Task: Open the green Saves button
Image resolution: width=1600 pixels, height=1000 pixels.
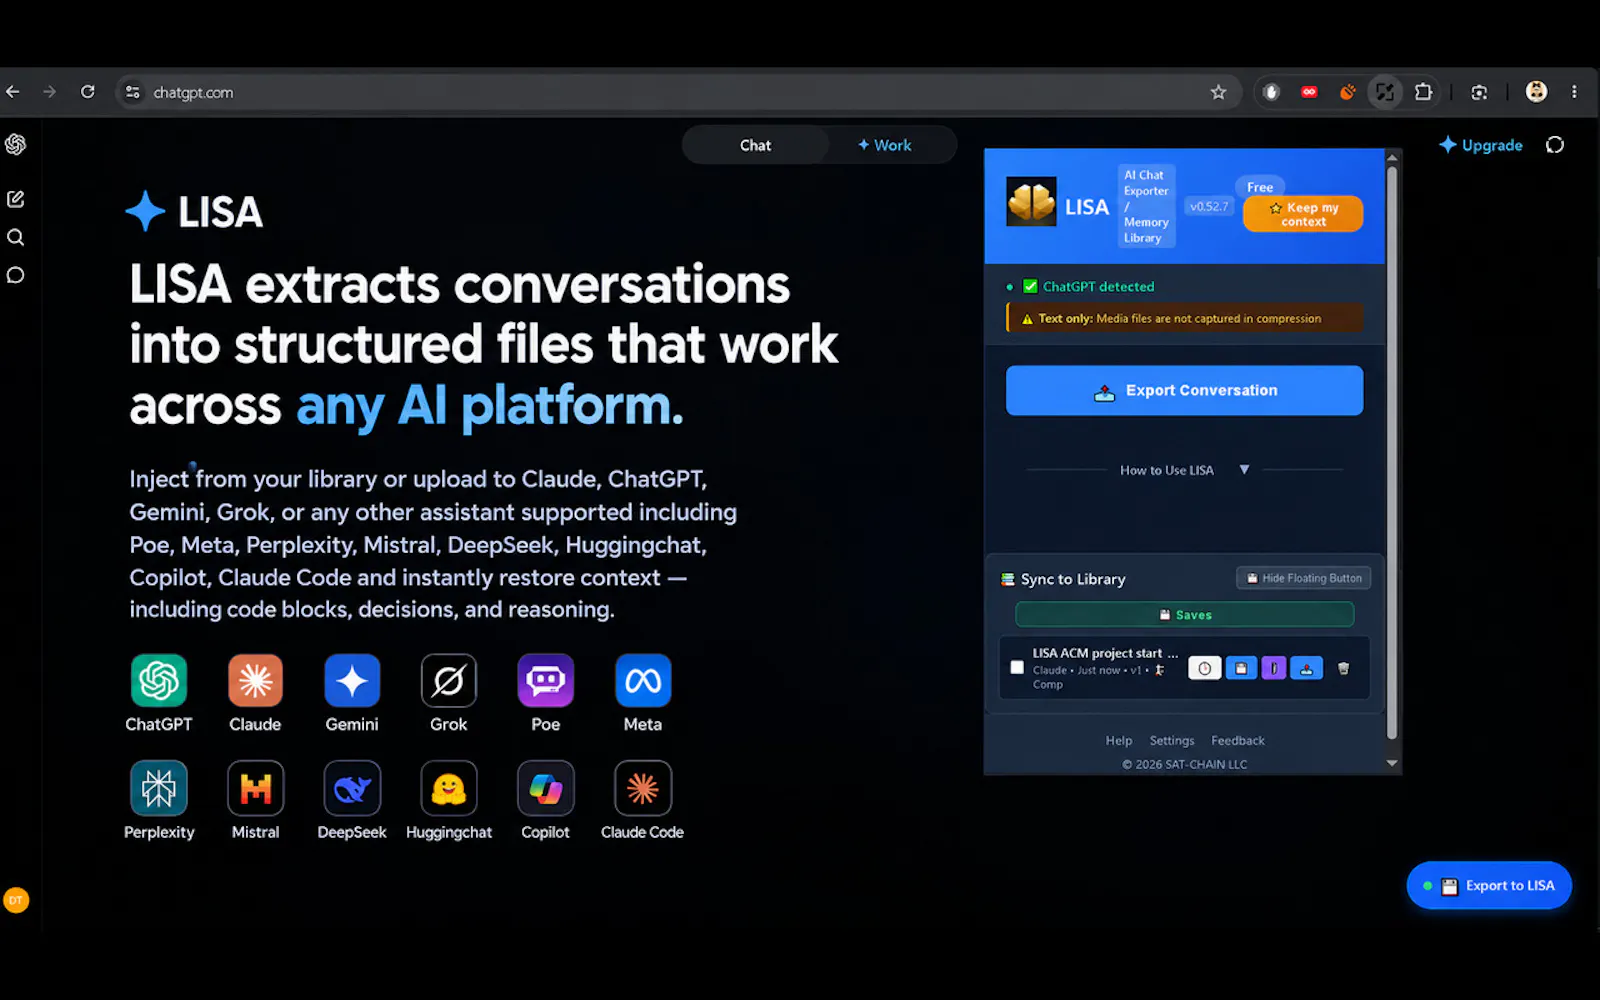Action: click(1184, 615)
